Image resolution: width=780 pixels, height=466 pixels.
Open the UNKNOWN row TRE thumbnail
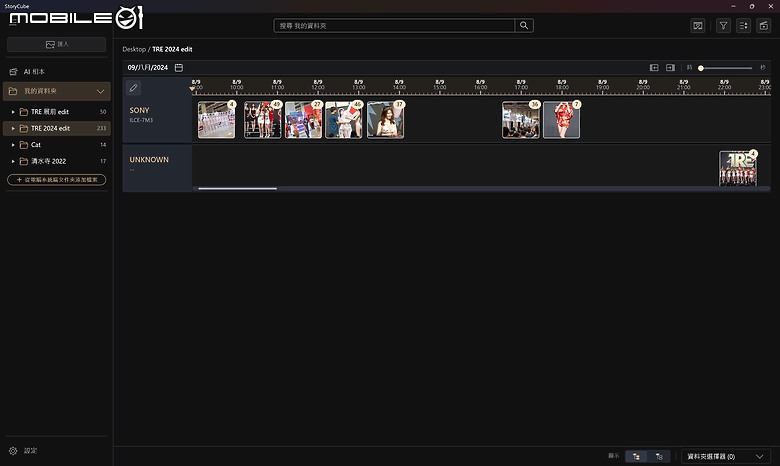(x=738, y=169)
